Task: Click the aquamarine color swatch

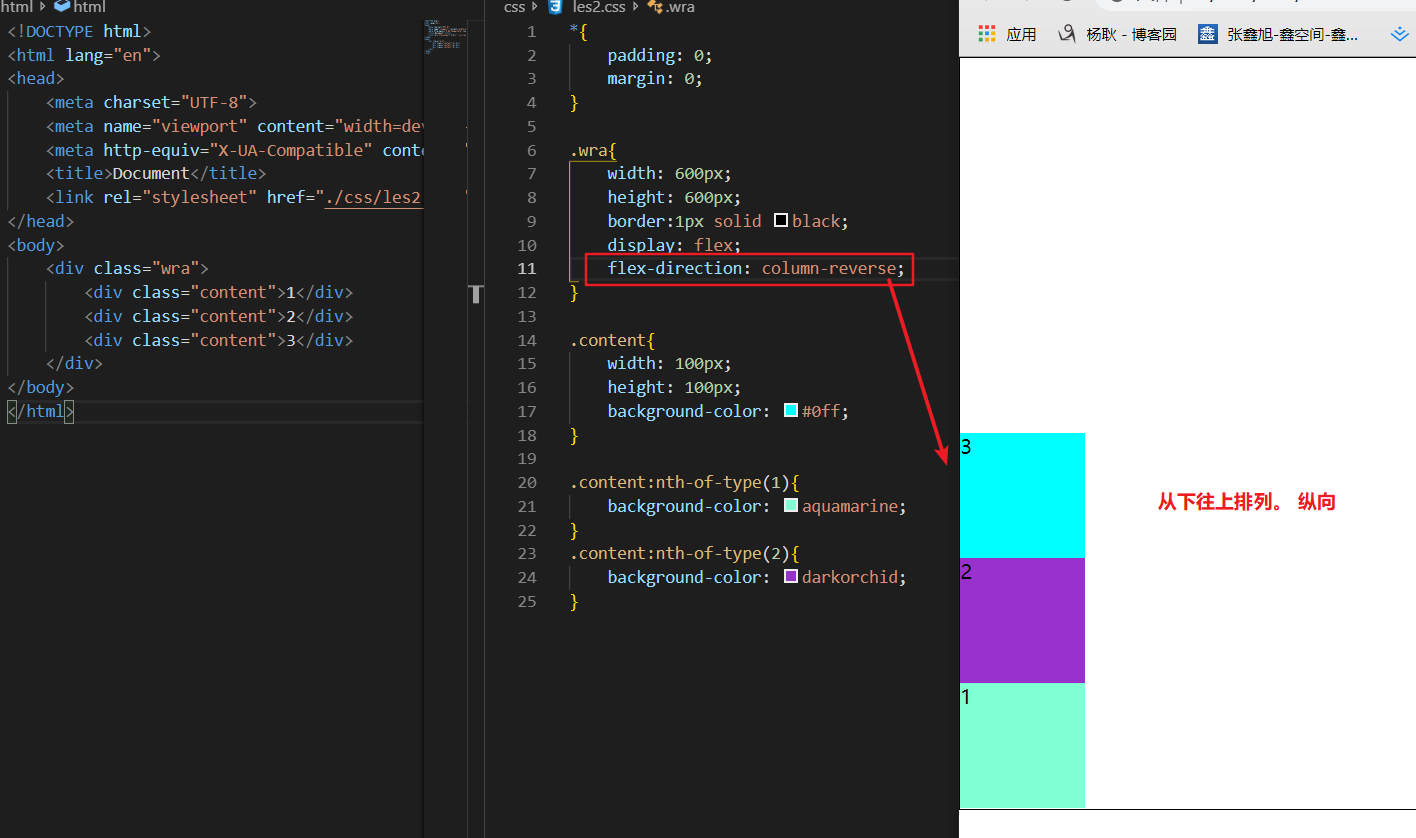Action: click(791, 506)
